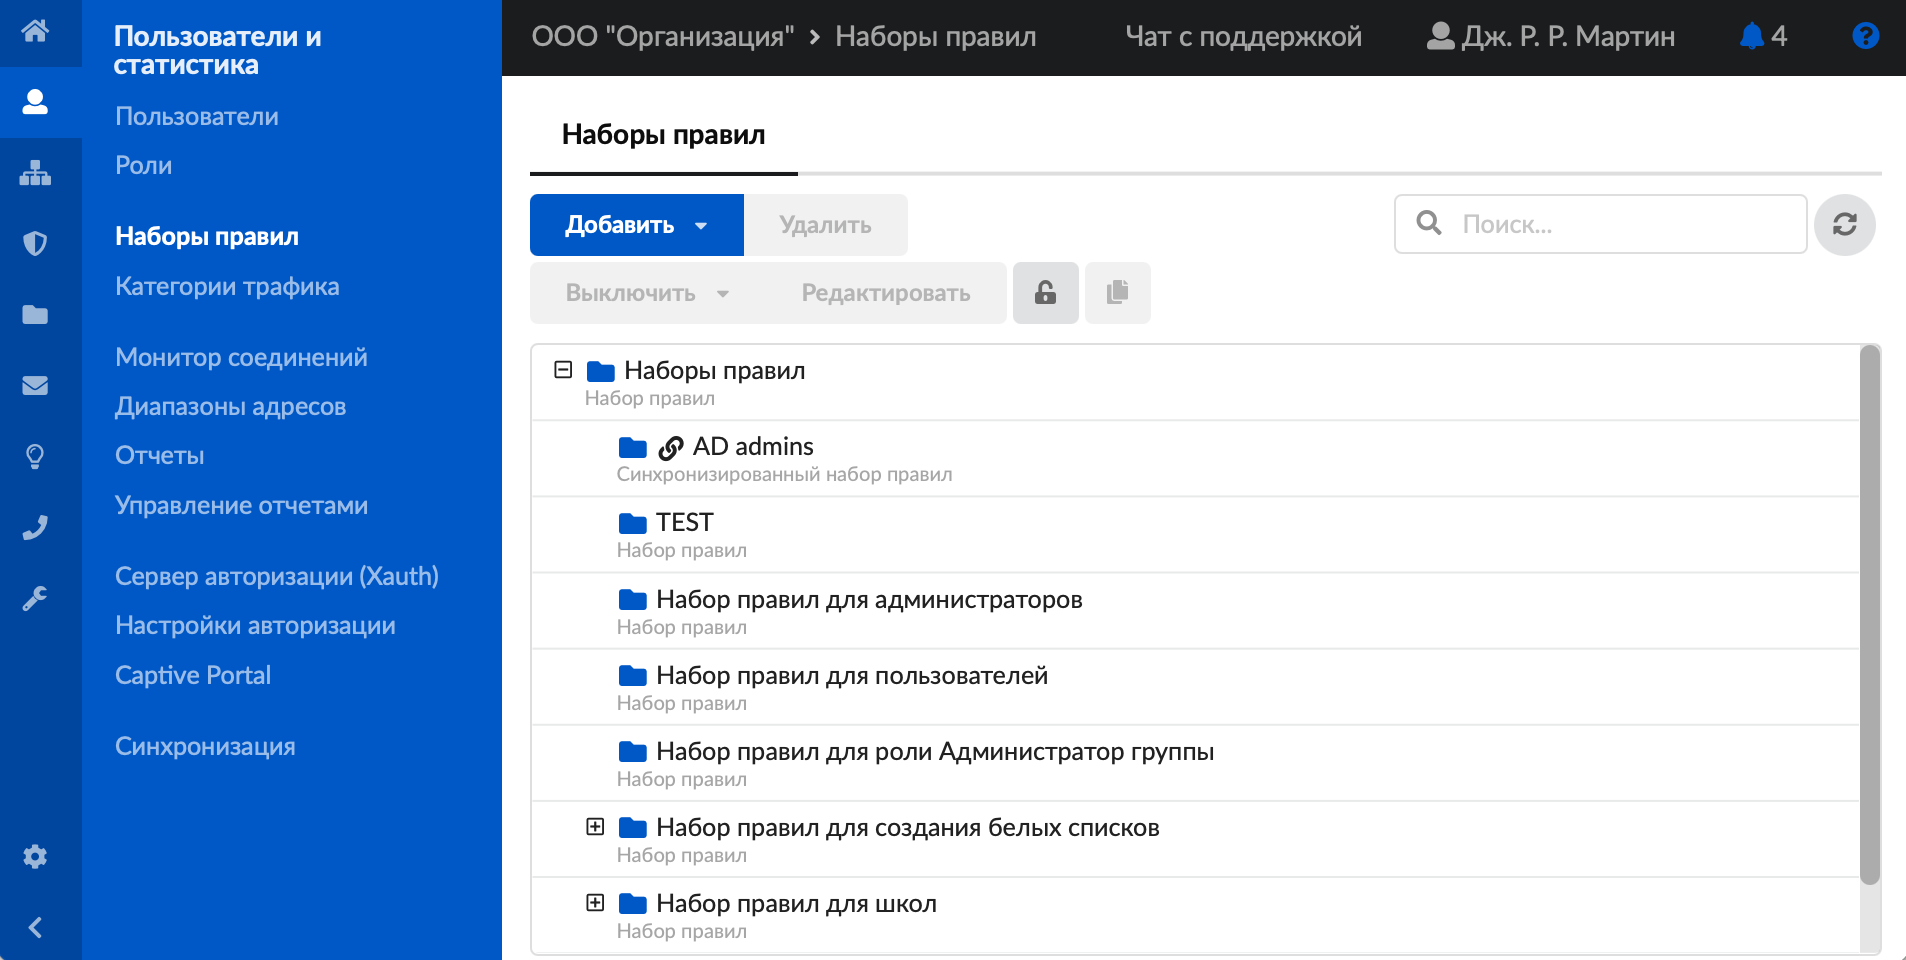Click the rule sets list vertical scrollbar
The height and width of the screenshot is (960, 1906).
tap(1869, 615)
